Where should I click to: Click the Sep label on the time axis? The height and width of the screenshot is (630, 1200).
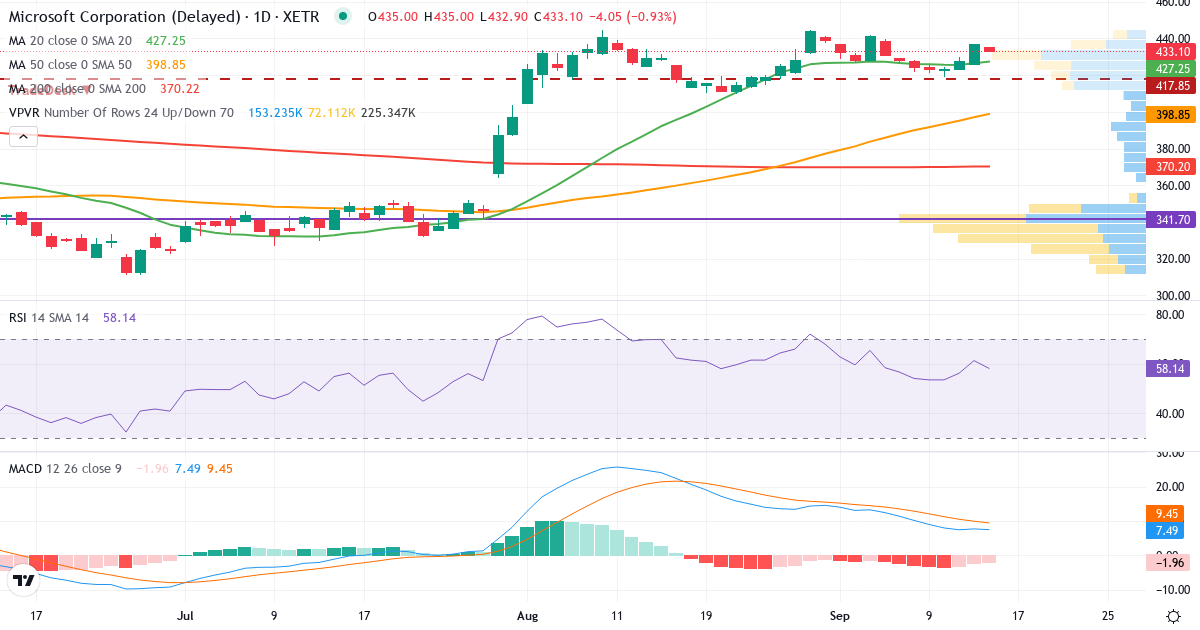[840, 616]
